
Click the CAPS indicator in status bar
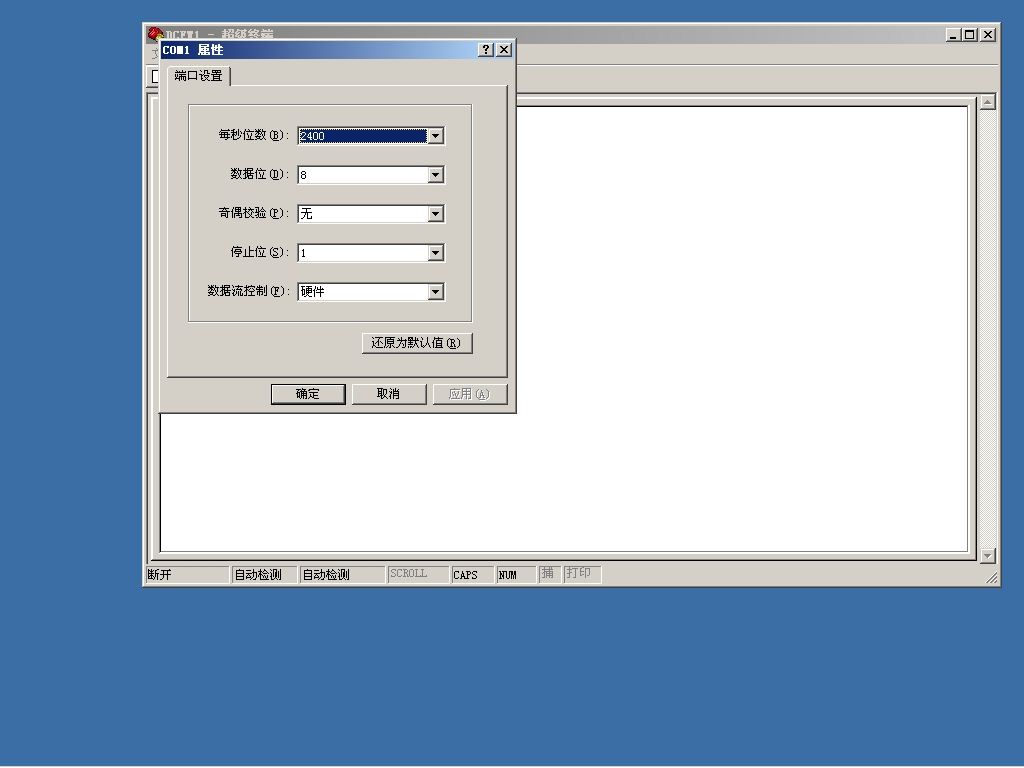click(x=472, y=575)
